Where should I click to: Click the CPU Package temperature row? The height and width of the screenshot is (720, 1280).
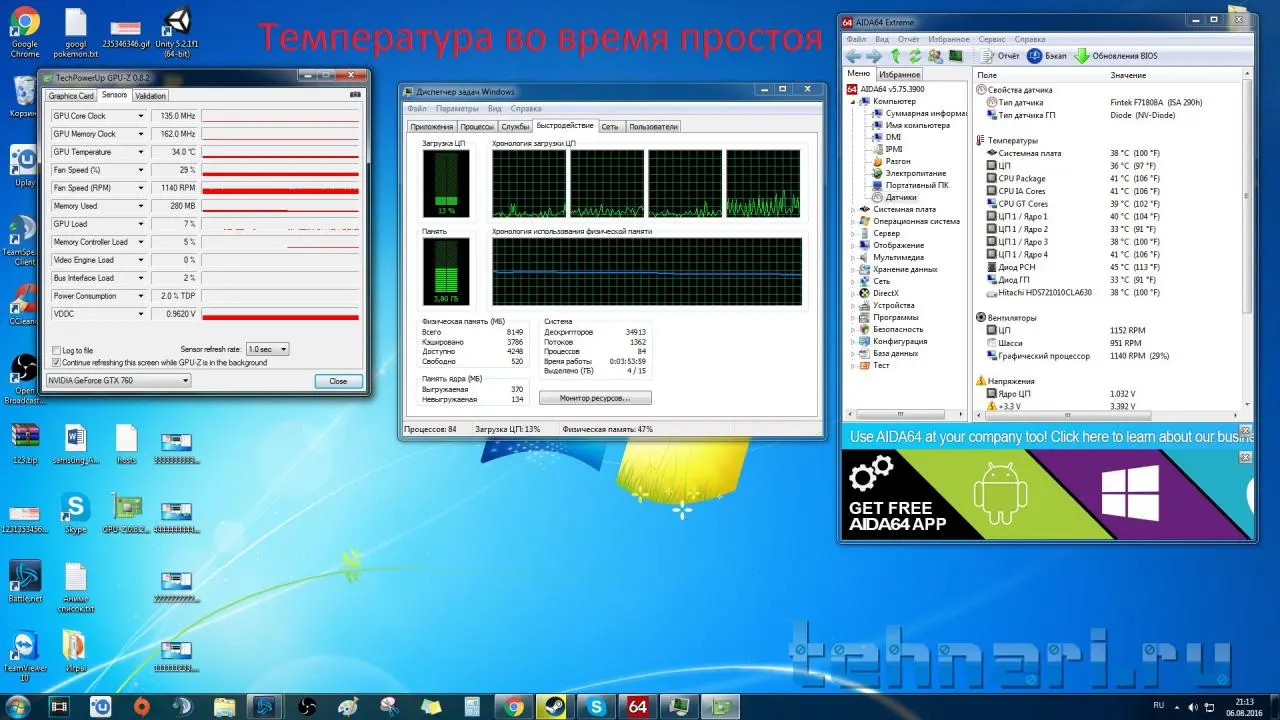click(1108, 179)
